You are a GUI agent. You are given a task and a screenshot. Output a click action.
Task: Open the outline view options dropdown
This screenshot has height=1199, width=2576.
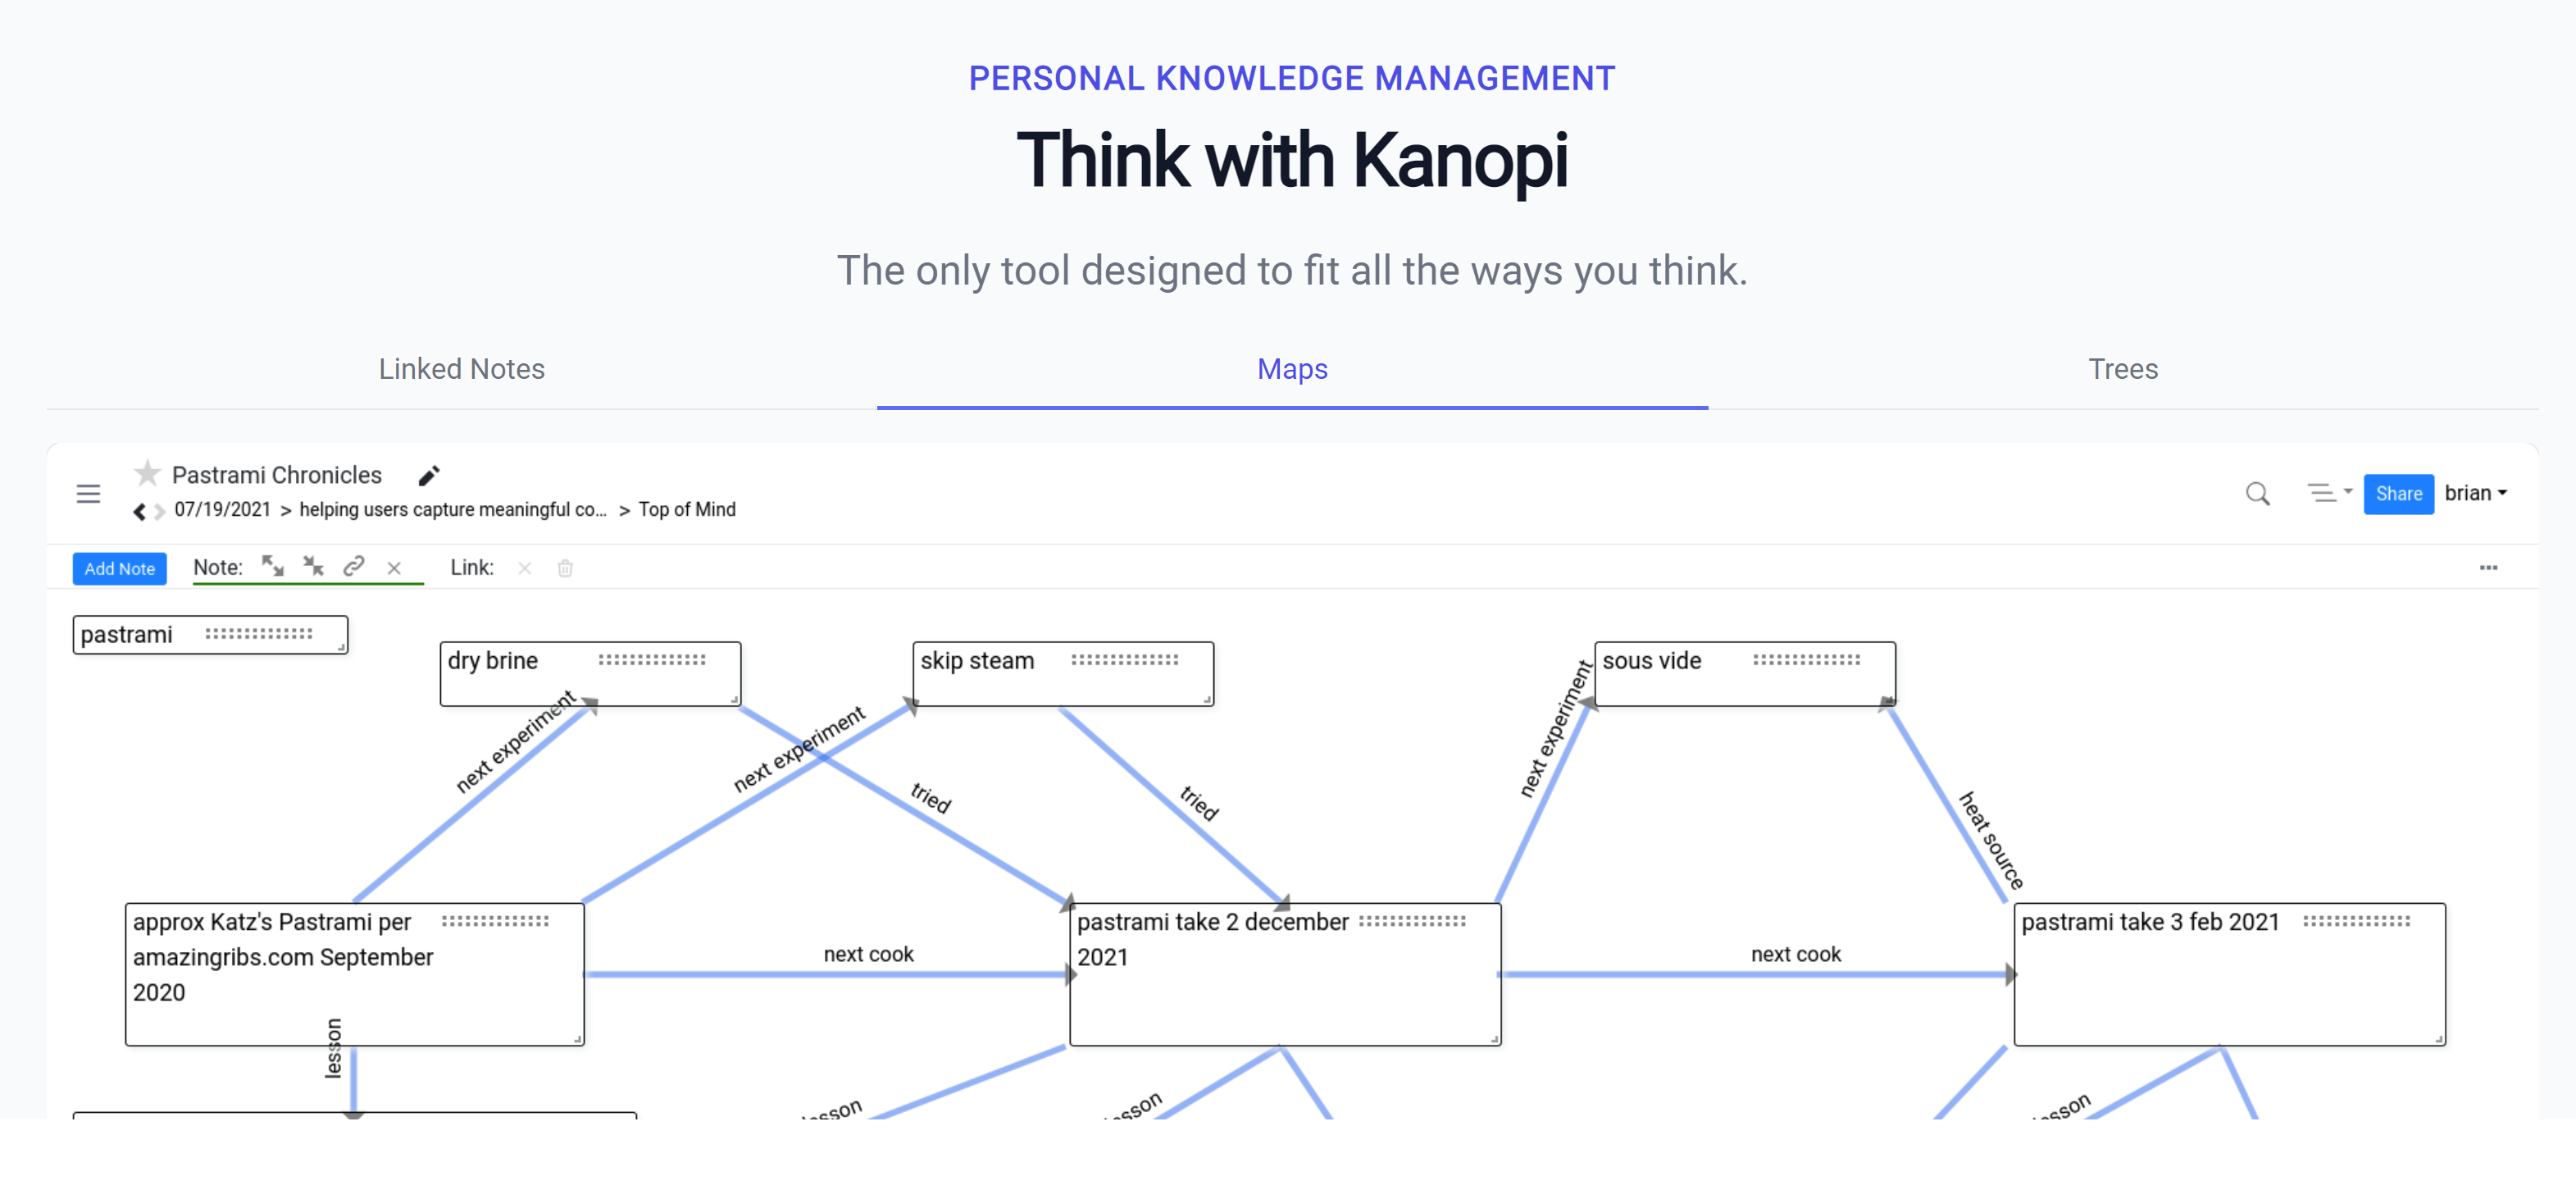[x=2329, y=493]
